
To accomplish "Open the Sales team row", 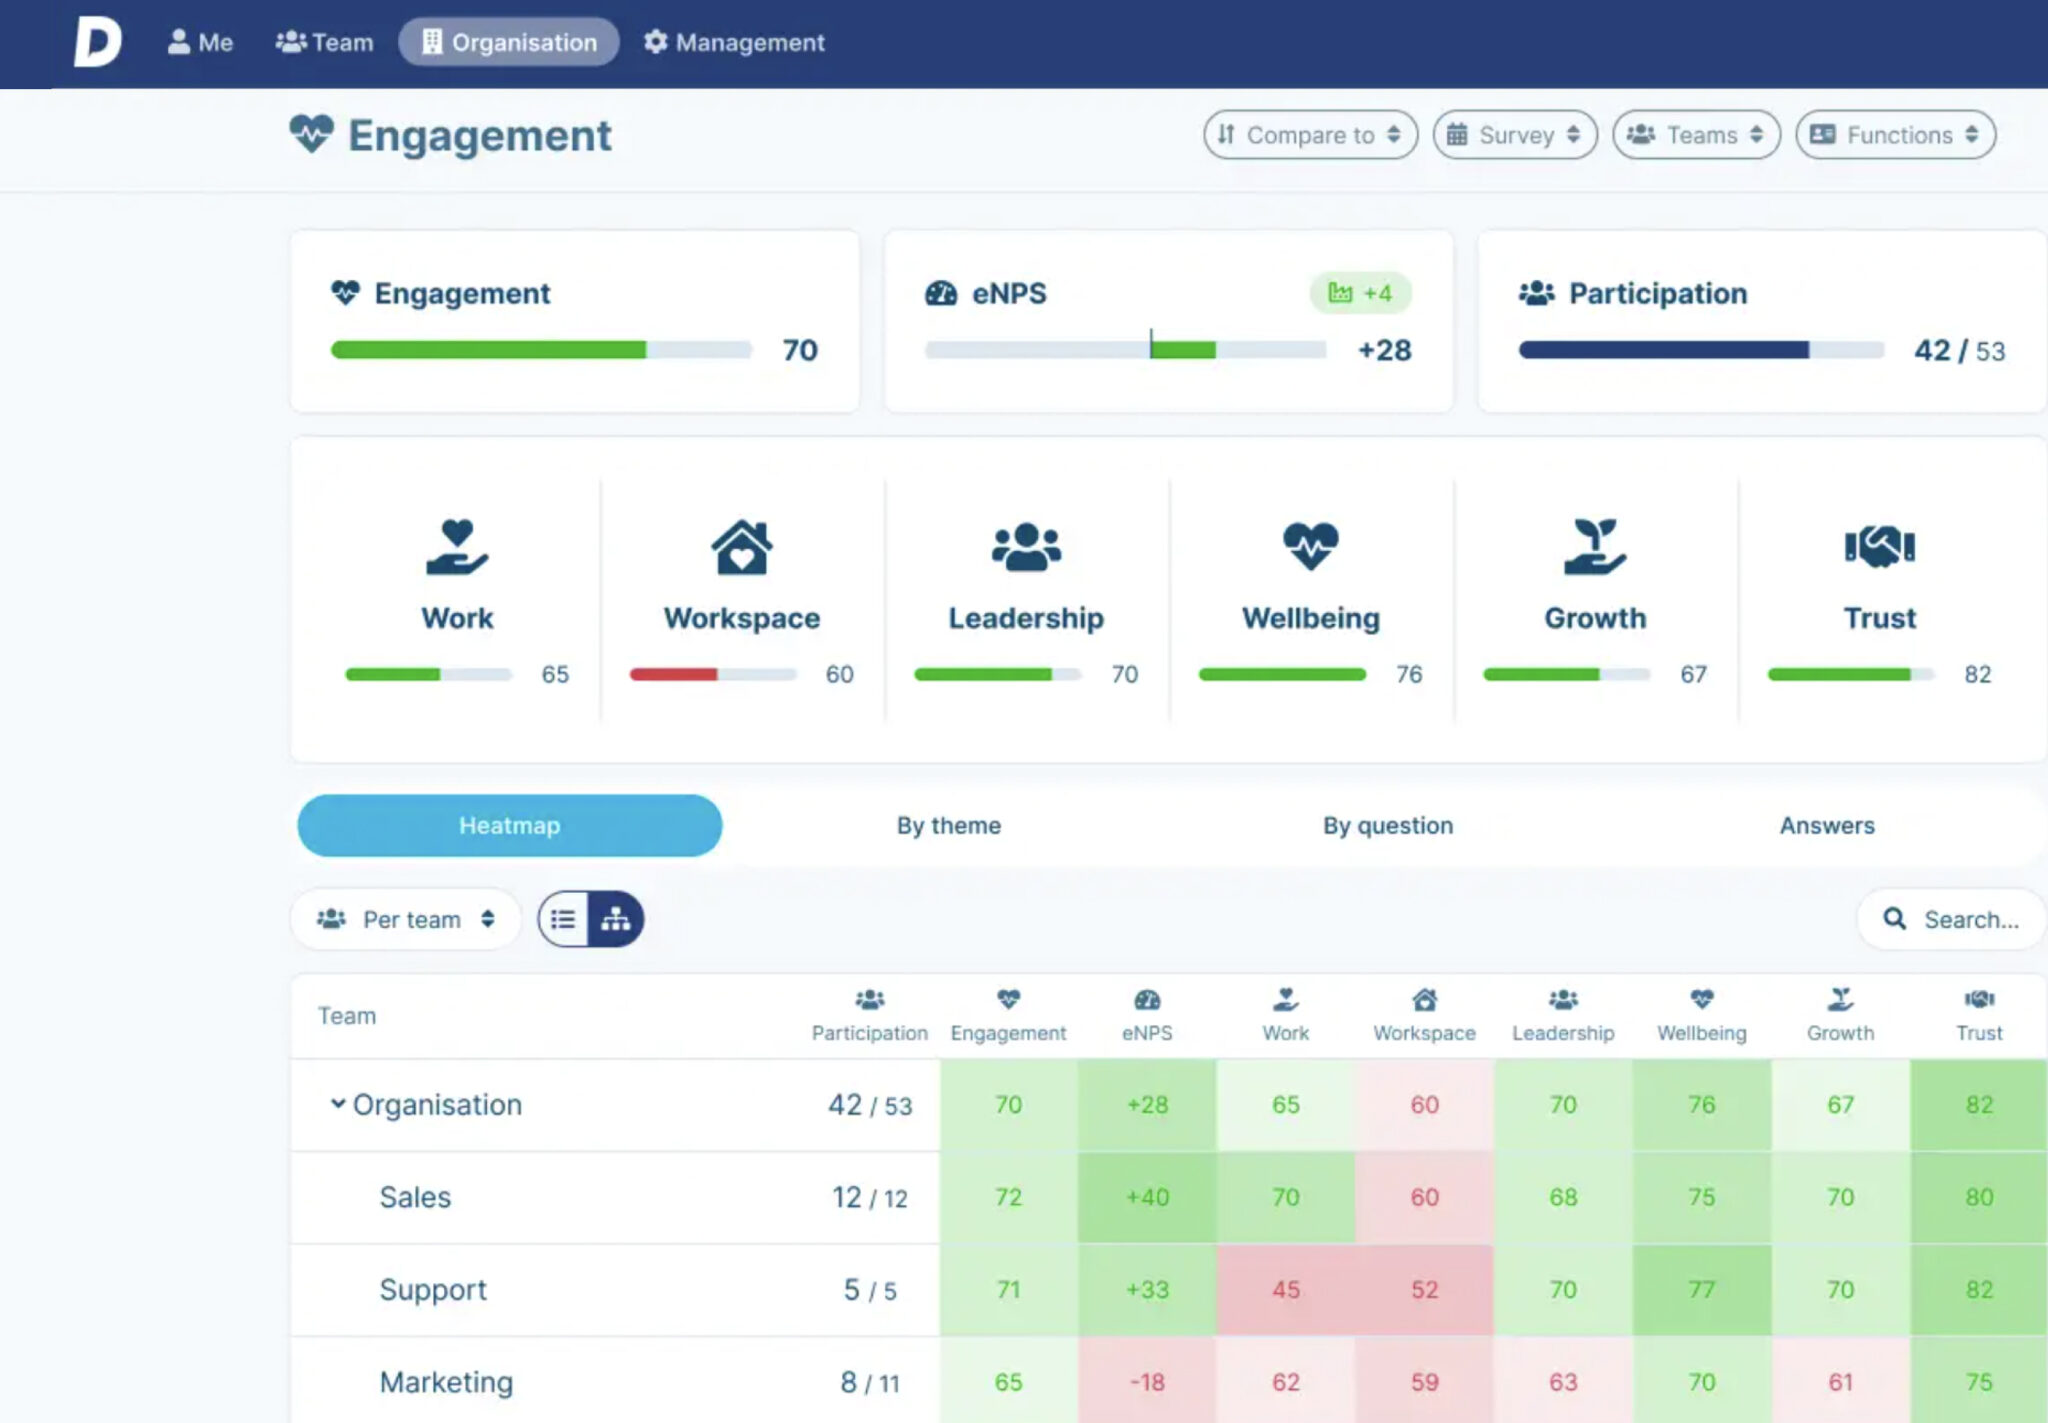I will [415, 1197].
